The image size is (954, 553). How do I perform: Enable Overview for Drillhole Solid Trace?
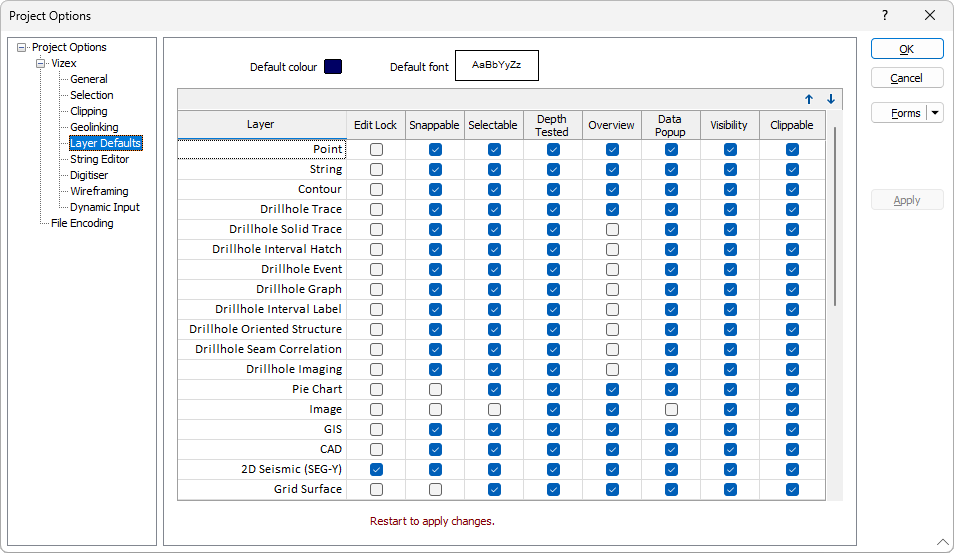point(612,229)
